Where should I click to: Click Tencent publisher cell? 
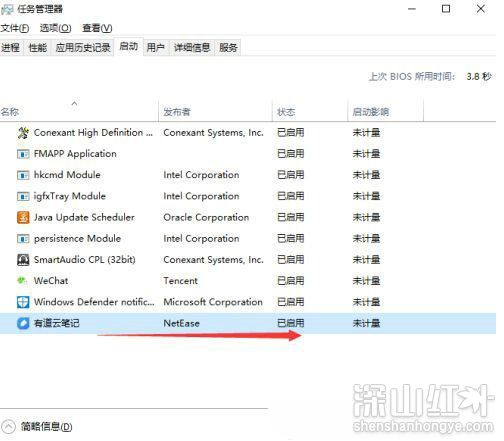pyautogui.click(x=180, y=281)
